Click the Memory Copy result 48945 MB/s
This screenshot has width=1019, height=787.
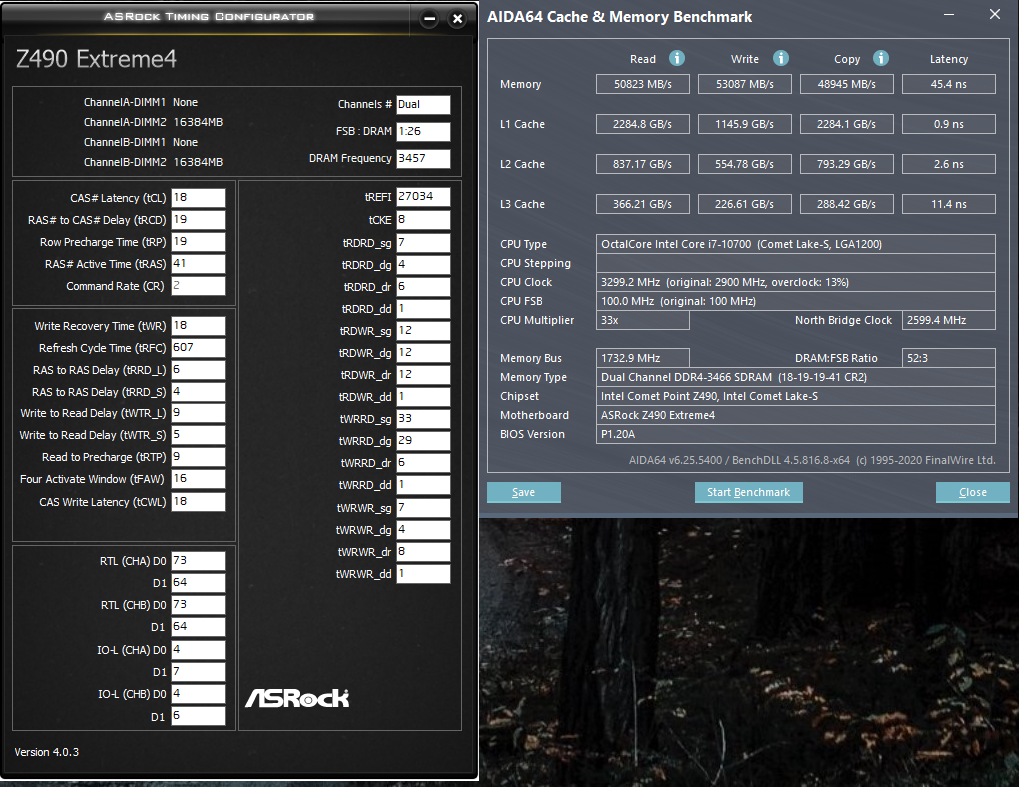tap(847, 84)
